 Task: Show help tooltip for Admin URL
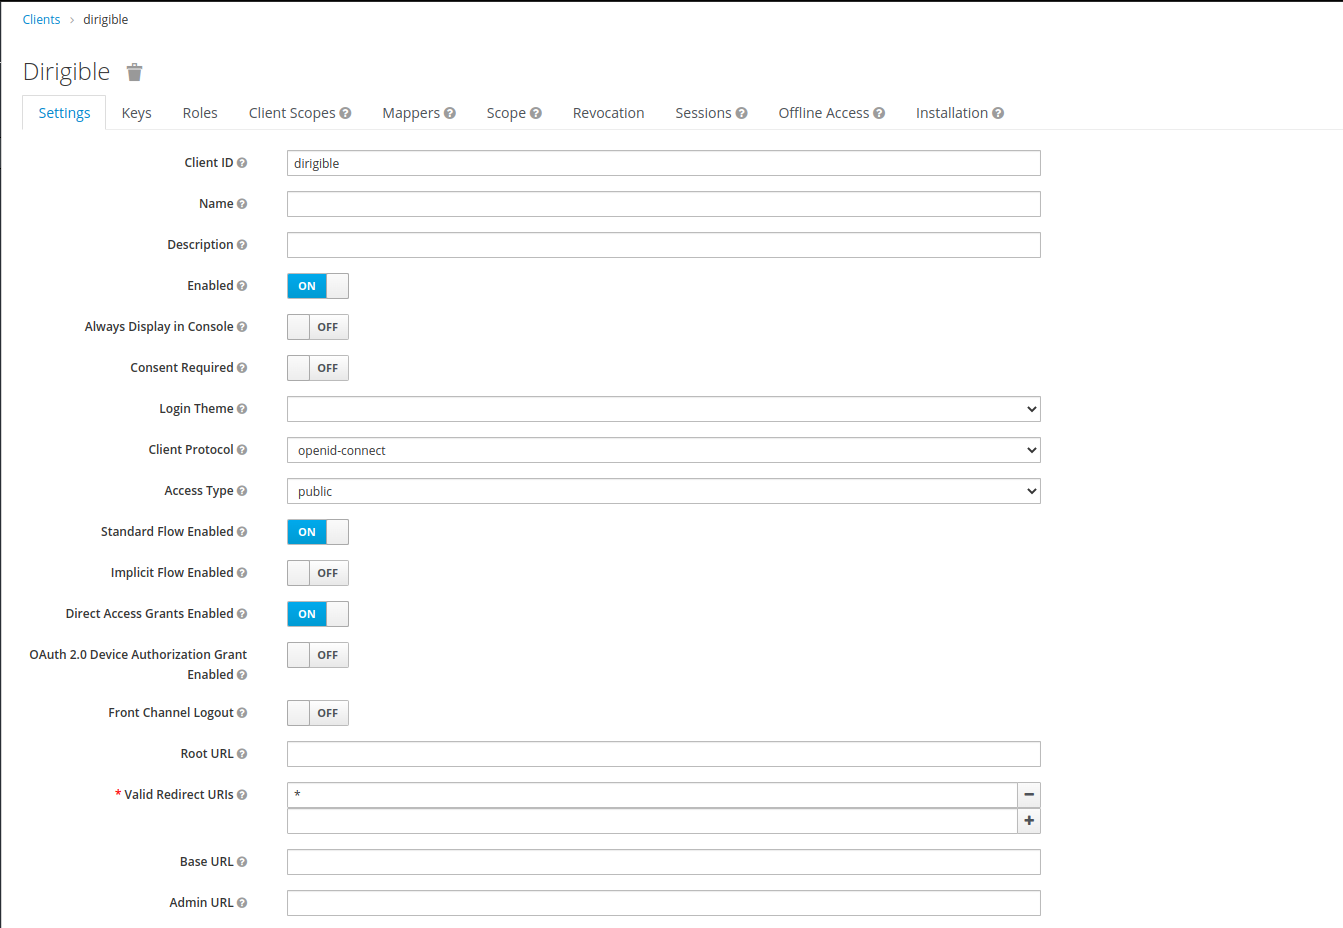pos(242,903)
